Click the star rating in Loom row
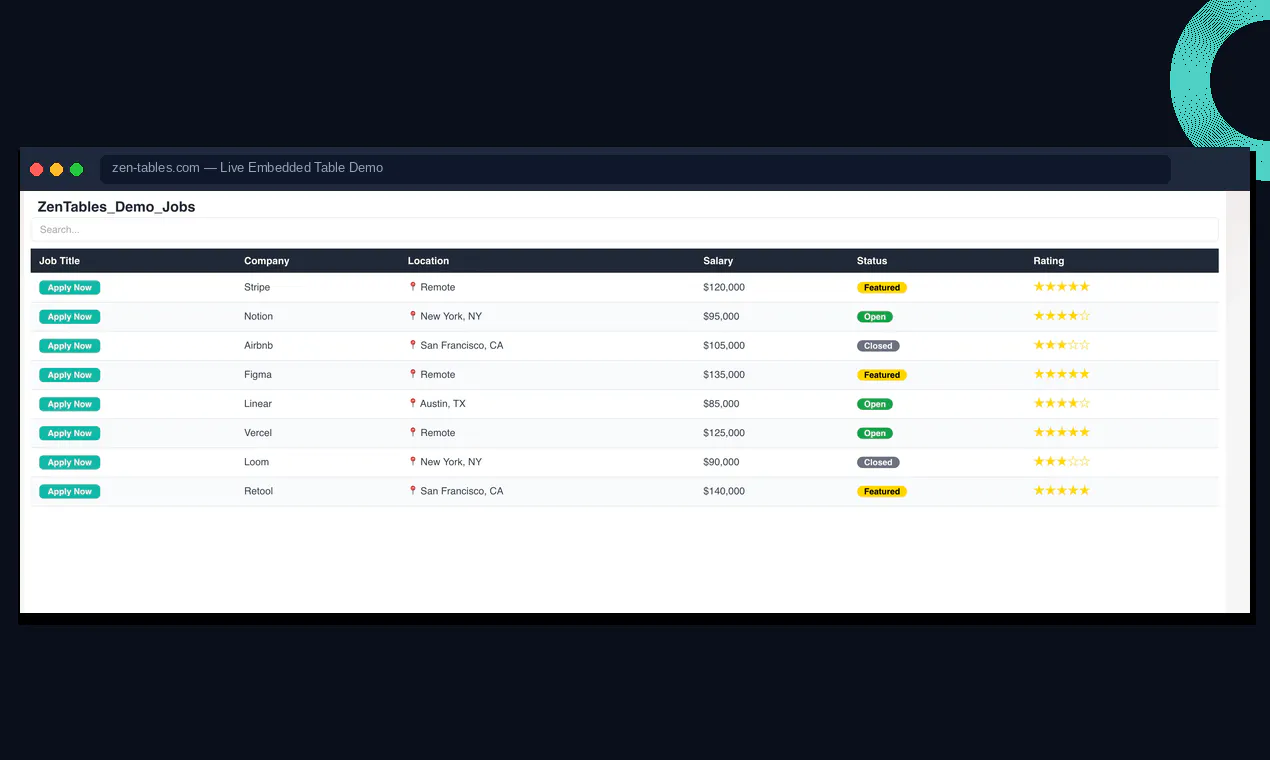1270x760 pixels. click(x=1062, y=461)
